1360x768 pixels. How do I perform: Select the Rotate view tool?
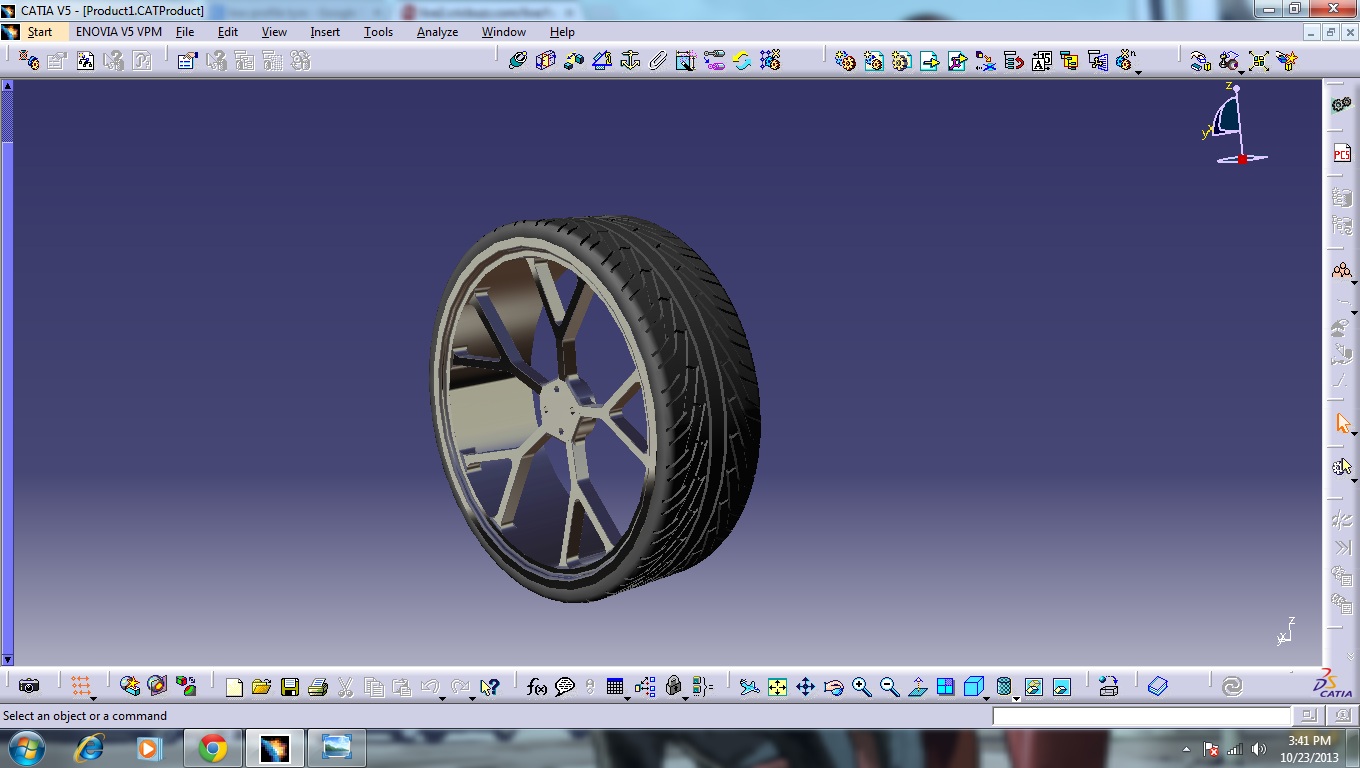[833, 687]
